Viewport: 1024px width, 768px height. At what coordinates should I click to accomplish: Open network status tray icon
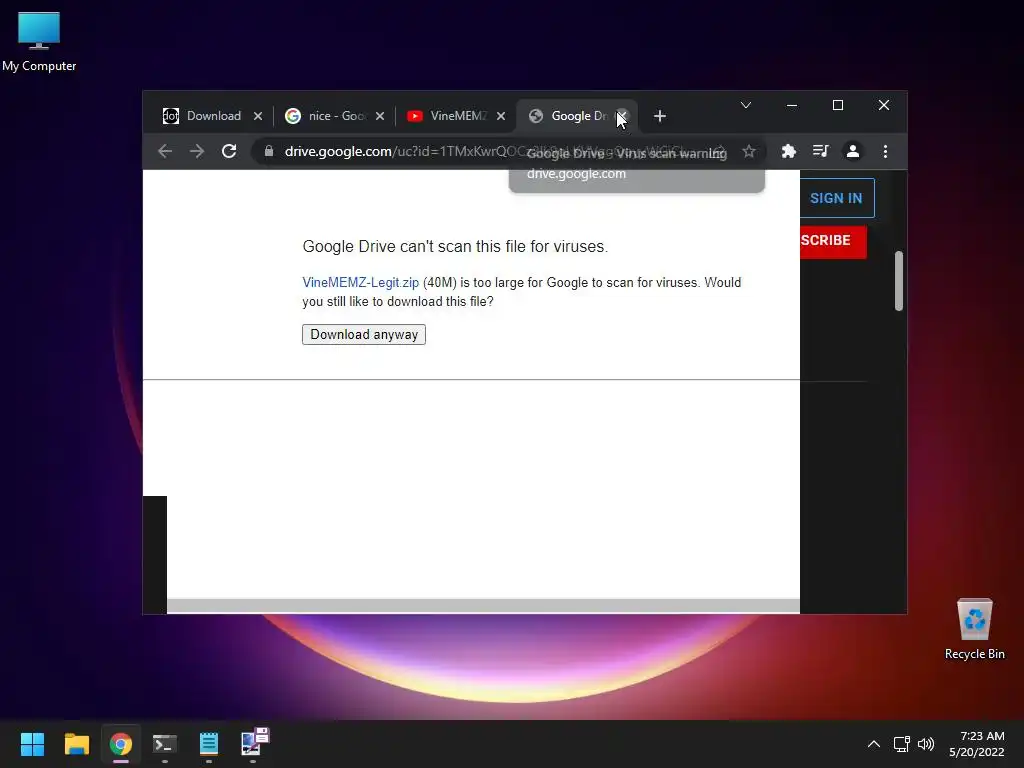coord(902,744)
